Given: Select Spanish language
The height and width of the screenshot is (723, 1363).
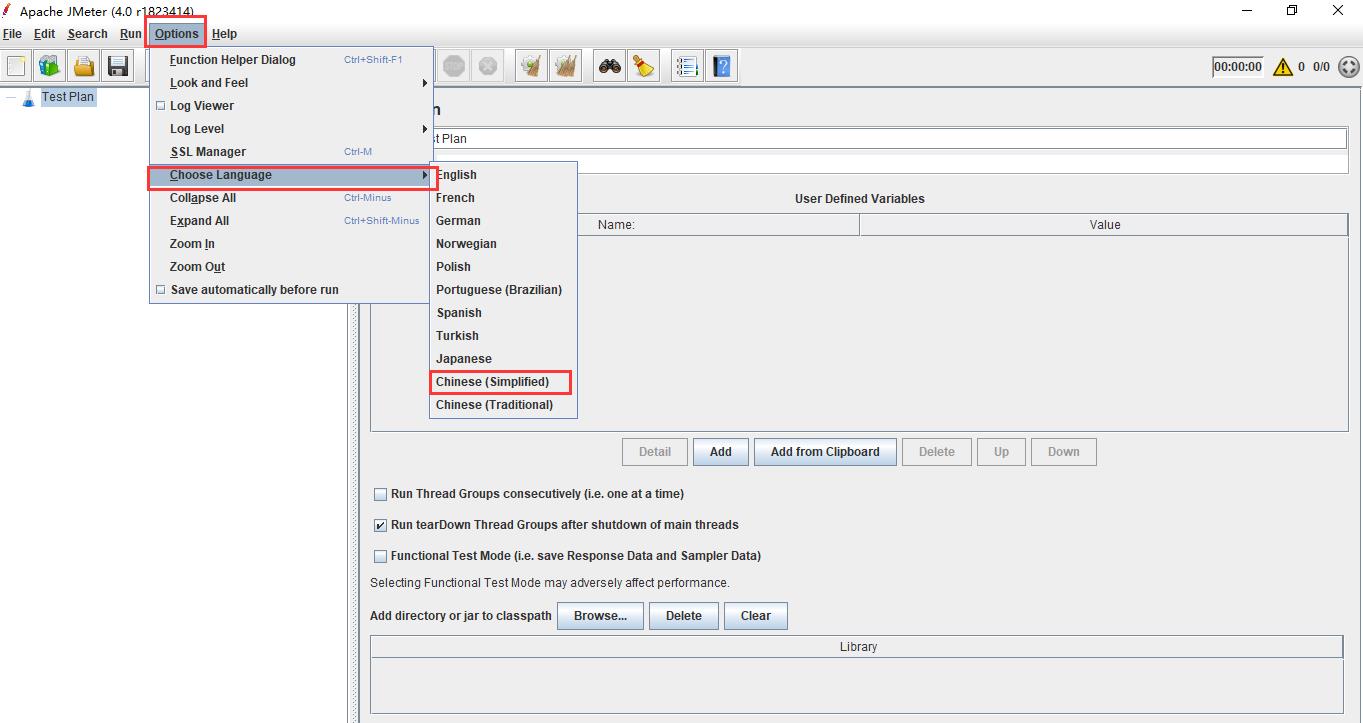Looking at the screenshot, I should 503,313.
